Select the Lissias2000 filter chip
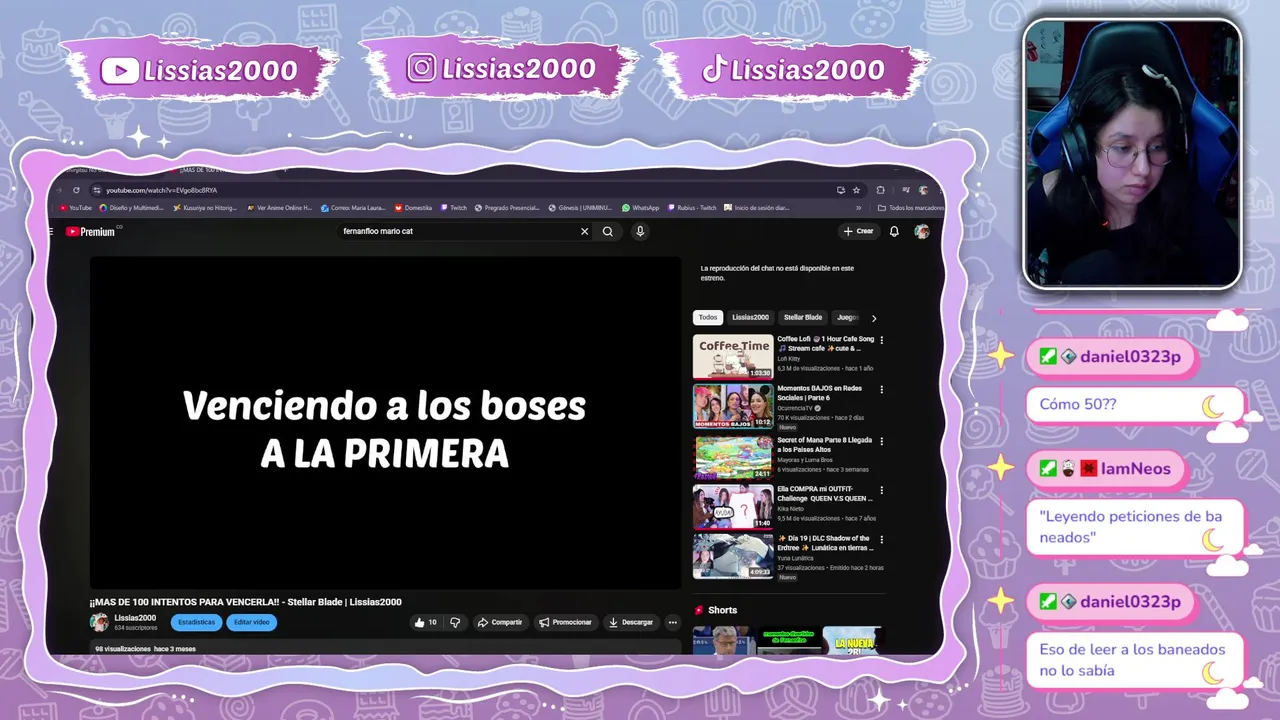Screen dimensions: 1280x720 [x=750, y=318]
